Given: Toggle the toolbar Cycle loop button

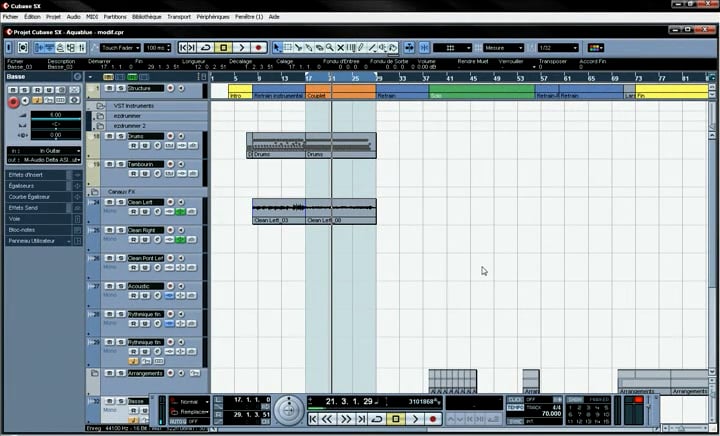Looking at the screenshot, I should [x=206, y=48].
